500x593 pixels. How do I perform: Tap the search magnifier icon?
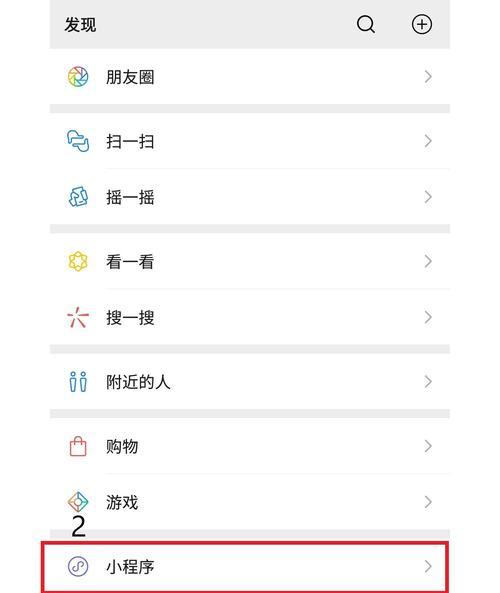coord(366,25)
